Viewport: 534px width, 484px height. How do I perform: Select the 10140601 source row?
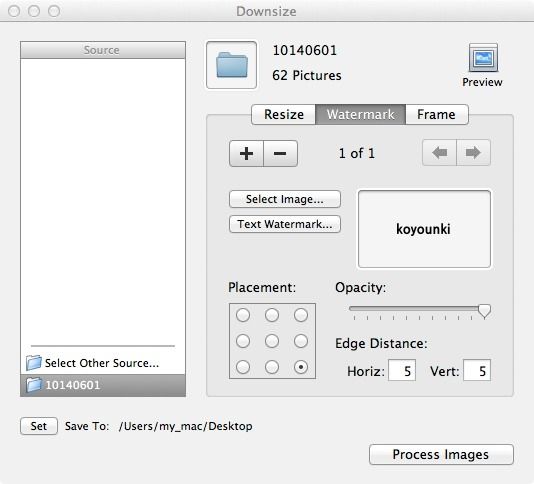103,385
